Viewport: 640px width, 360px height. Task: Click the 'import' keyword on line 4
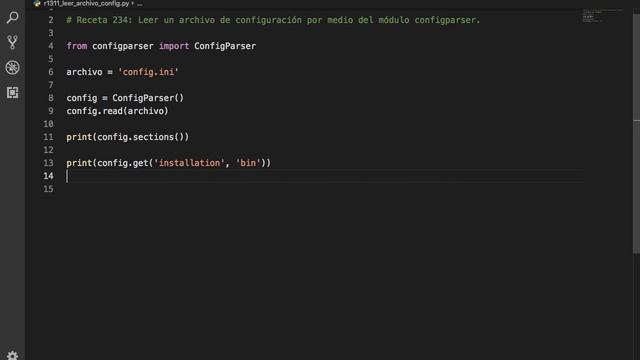pos(174,46)
